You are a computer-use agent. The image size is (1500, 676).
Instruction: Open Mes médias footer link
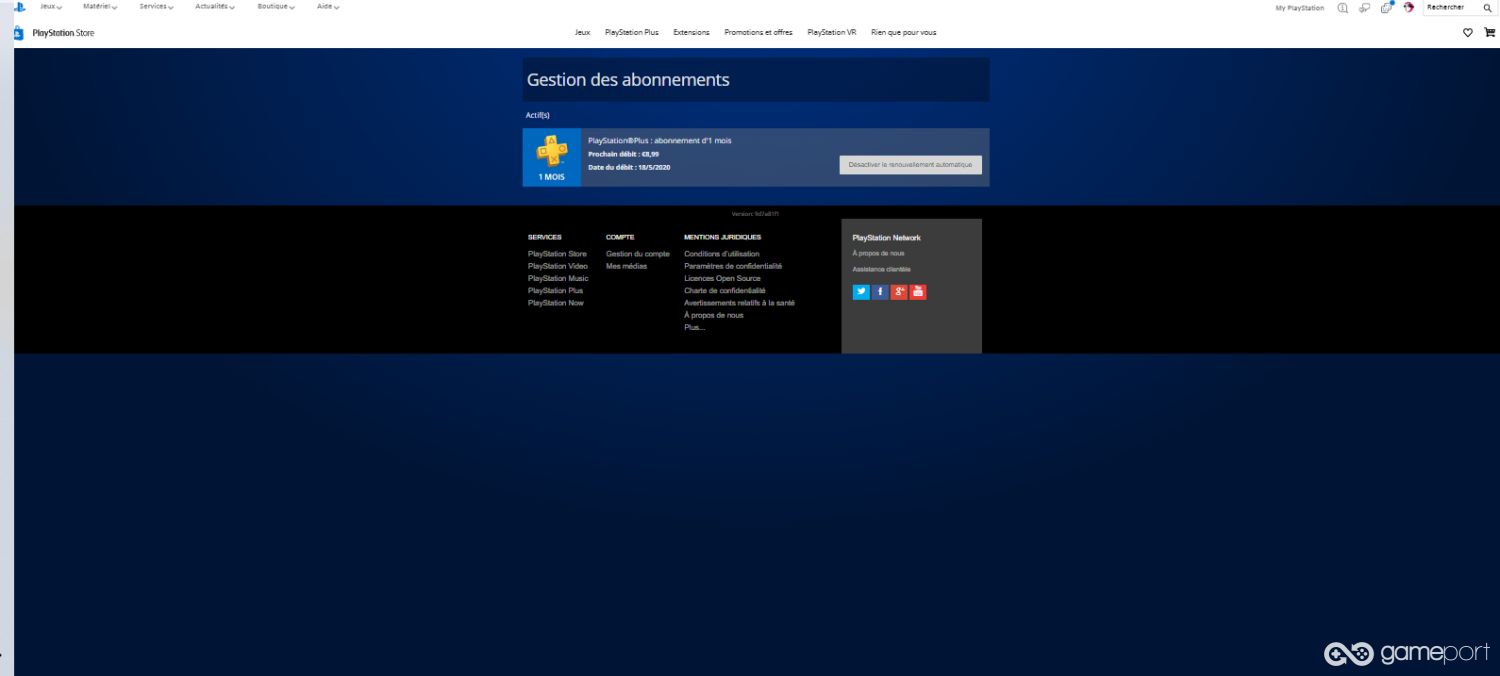pyautogui.click(x=626, y=266)
